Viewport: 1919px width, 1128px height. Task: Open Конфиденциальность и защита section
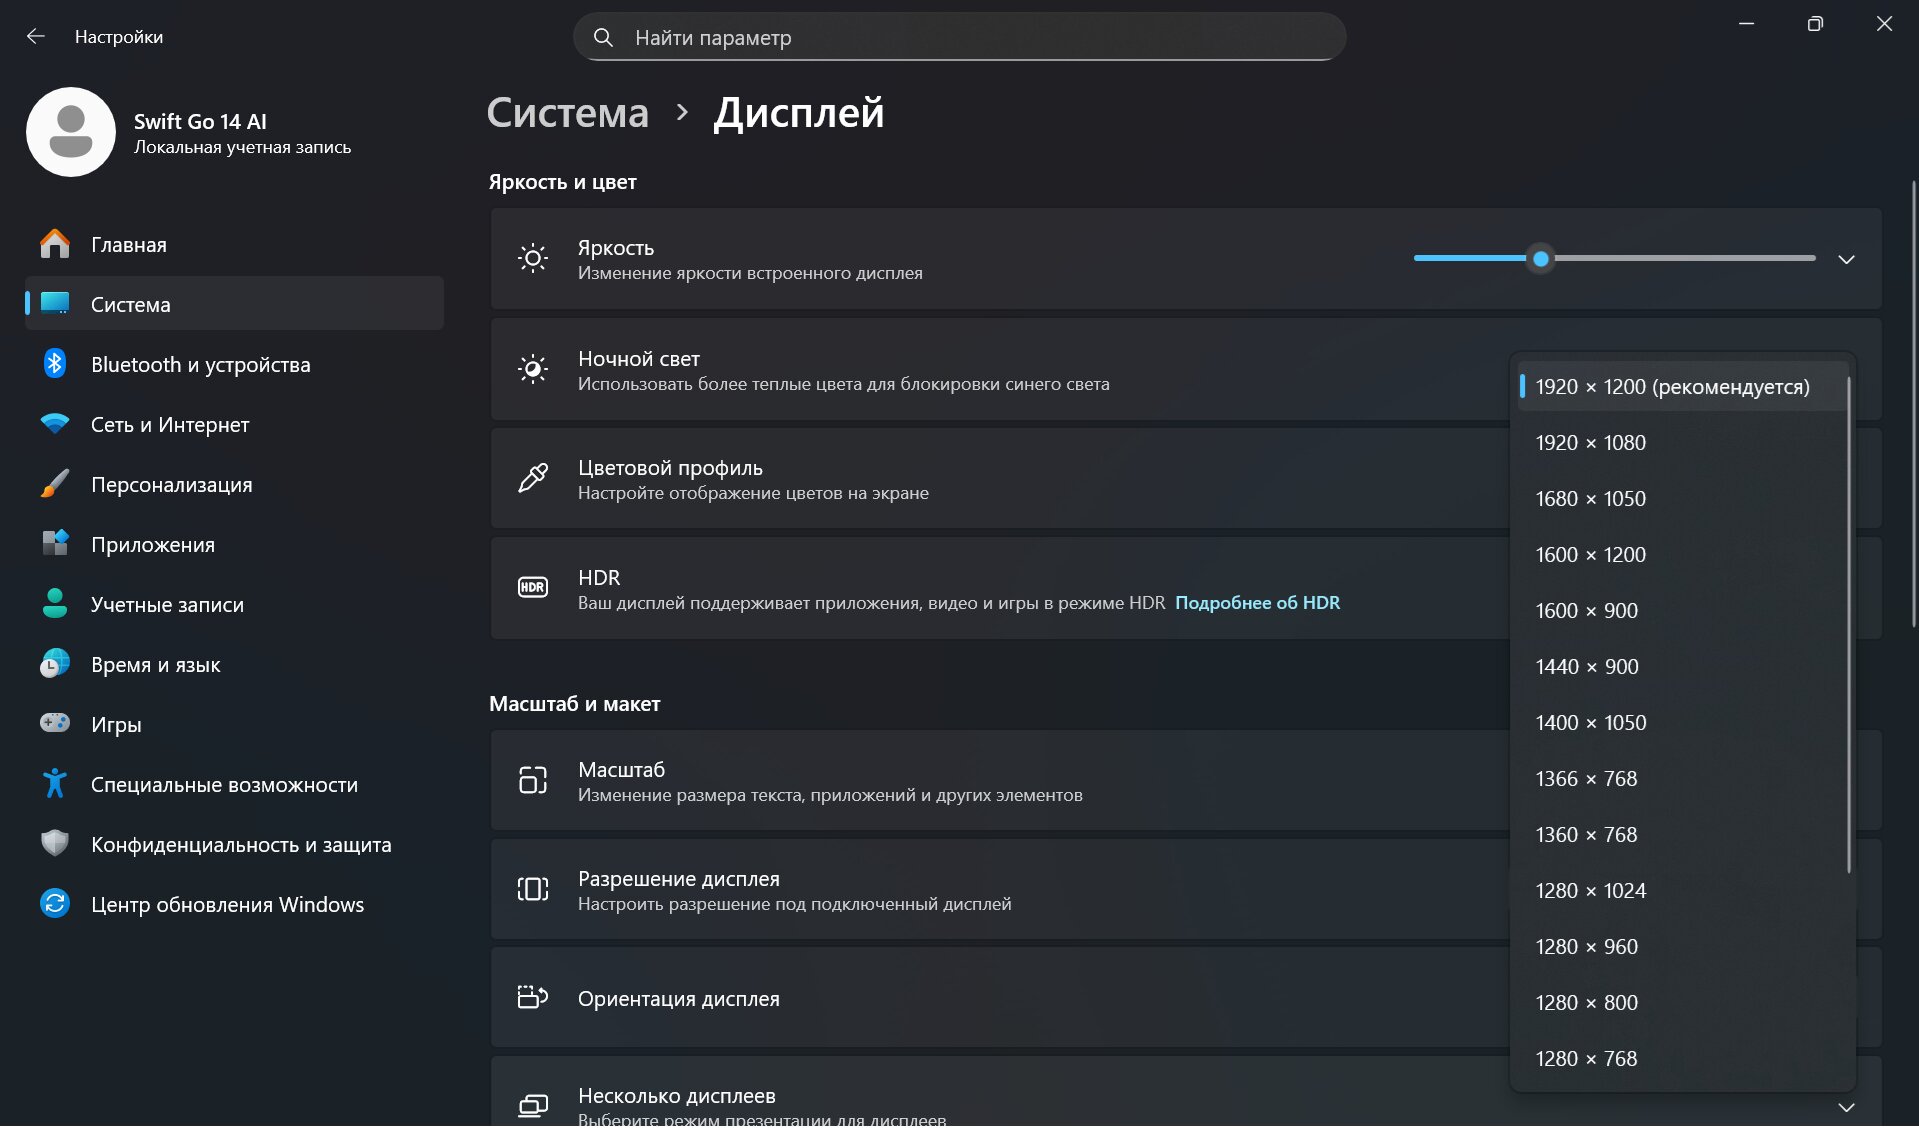coord(241,845)
